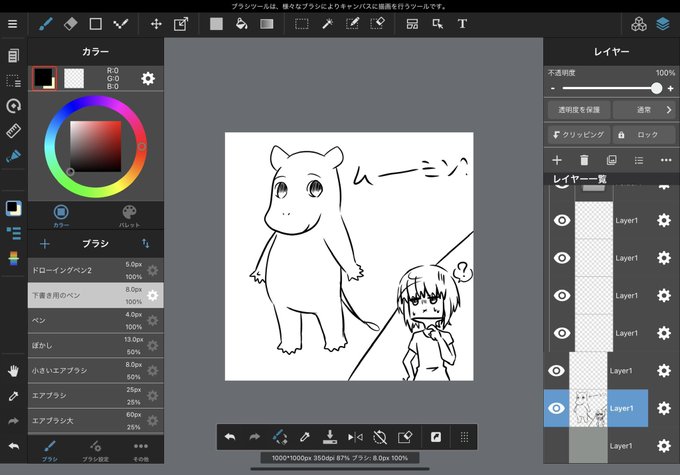Decrease opacity with minus button
This screenshot has height=475, width=680.
(x=552, y=88)
